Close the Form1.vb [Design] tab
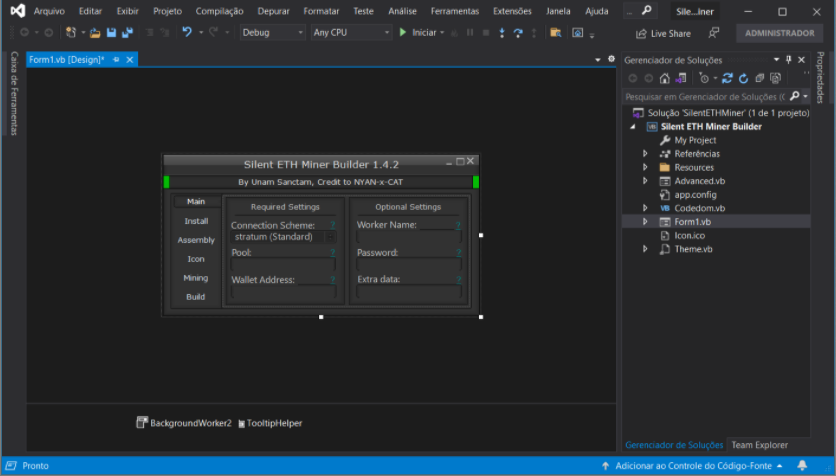This screenshot has height=476, width=836. click(x=130, y=60)
